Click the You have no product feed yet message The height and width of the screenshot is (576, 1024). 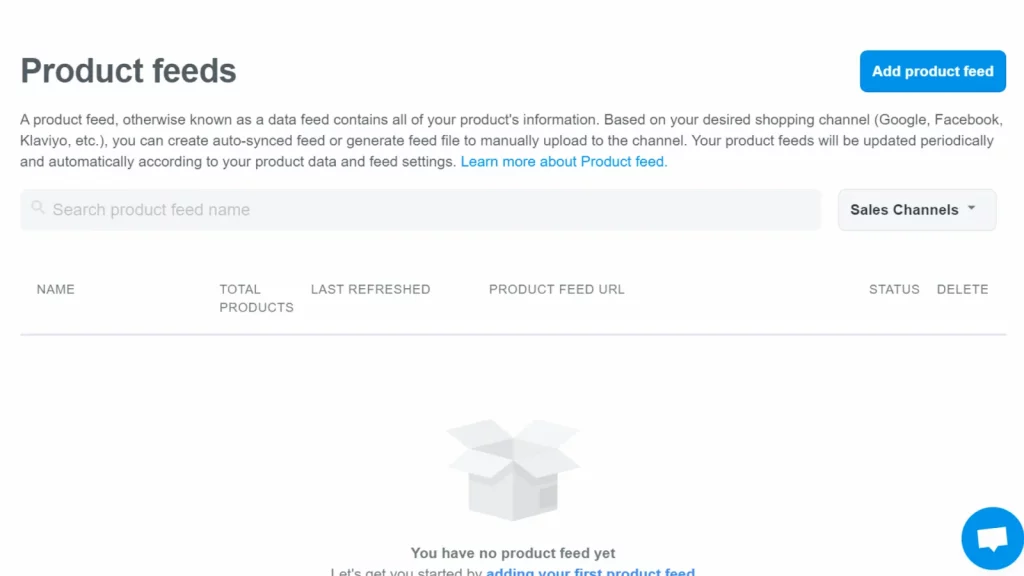coord(513,553)
